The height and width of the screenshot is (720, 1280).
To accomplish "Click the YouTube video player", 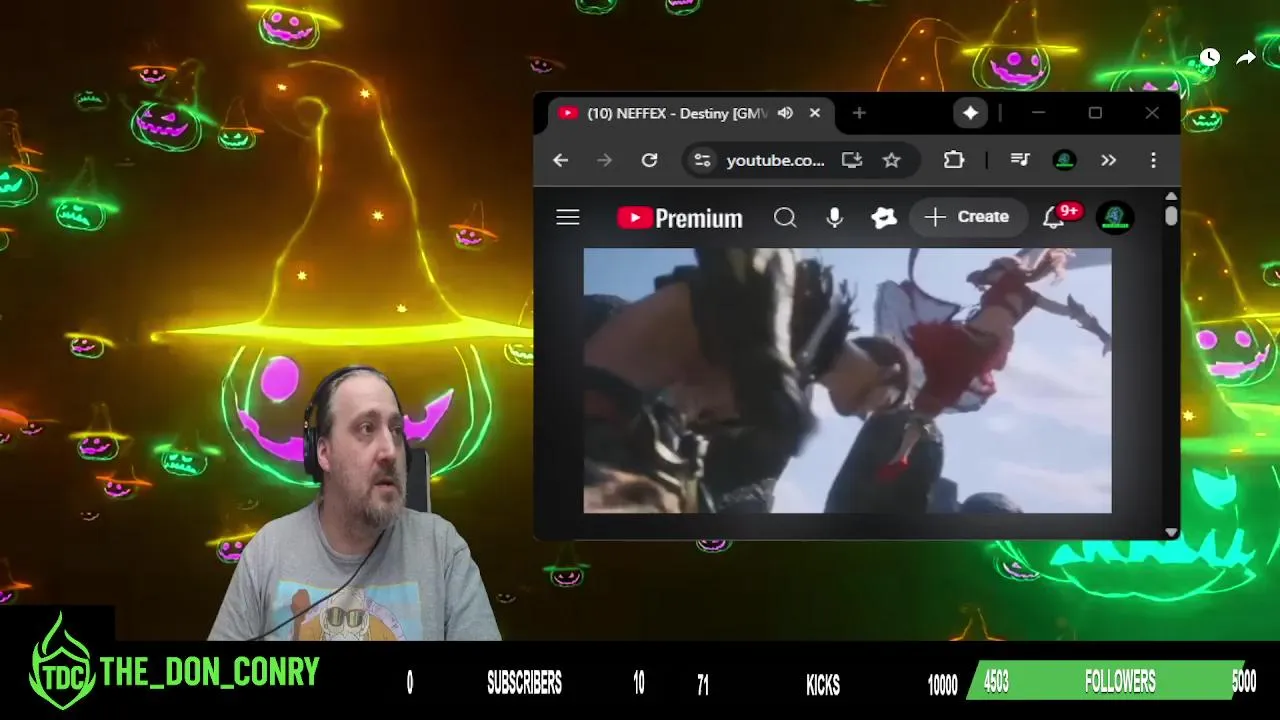I will tap(847, 380).
